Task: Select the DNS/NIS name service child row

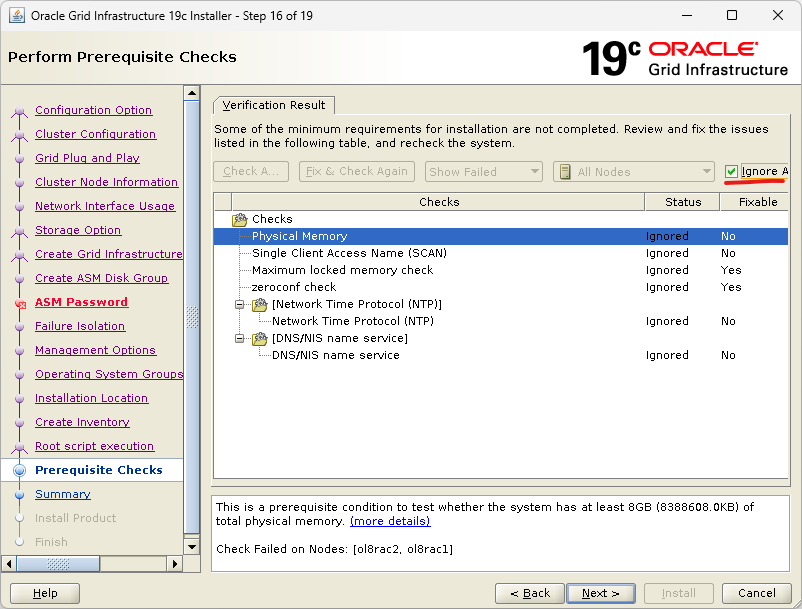Action: click(501, 355)
